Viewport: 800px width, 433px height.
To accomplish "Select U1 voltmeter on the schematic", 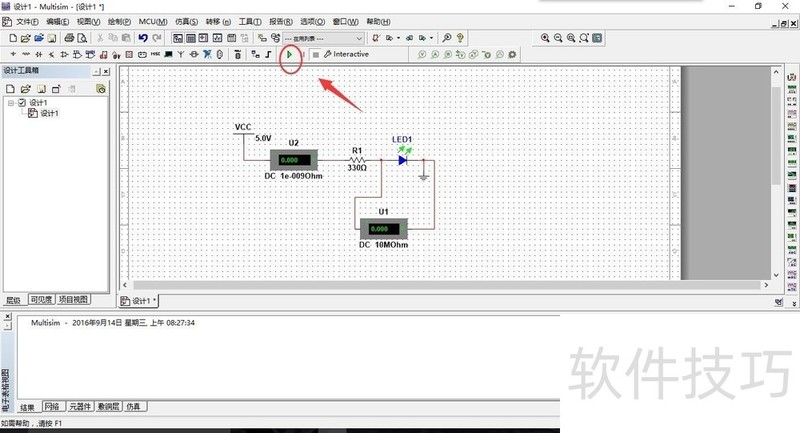I will tap(384, 229).
